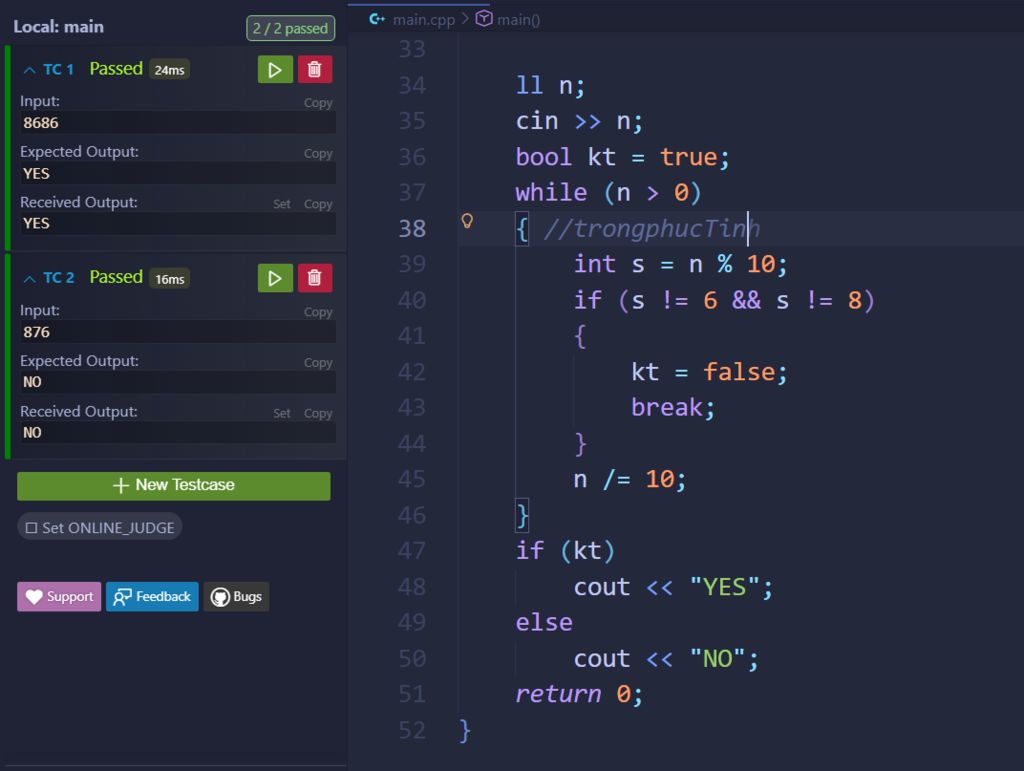Delete test case TC 2

click(315, 278)
